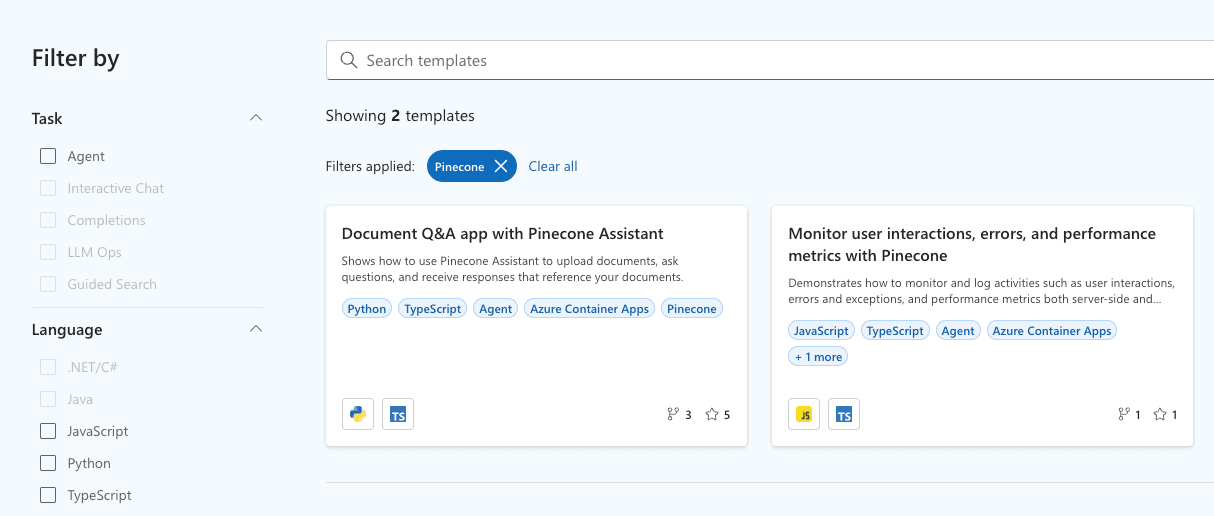Viewport: 1214px width, 516px height.
Task: Click star icon on Document Q&A card
Action: [712, 414]
